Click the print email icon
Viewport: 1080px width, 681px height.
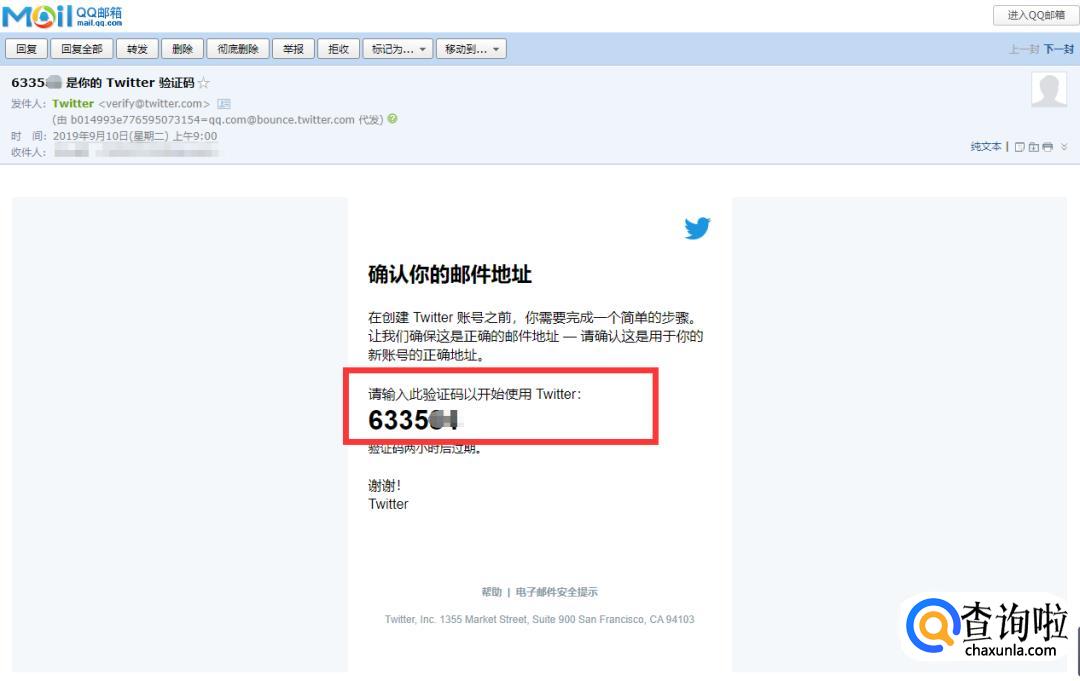pyautogui.click(x=1048, y=147)
